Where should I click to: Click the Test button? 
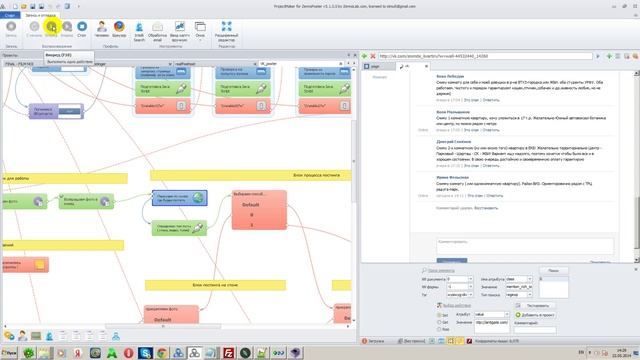(535, 306)
